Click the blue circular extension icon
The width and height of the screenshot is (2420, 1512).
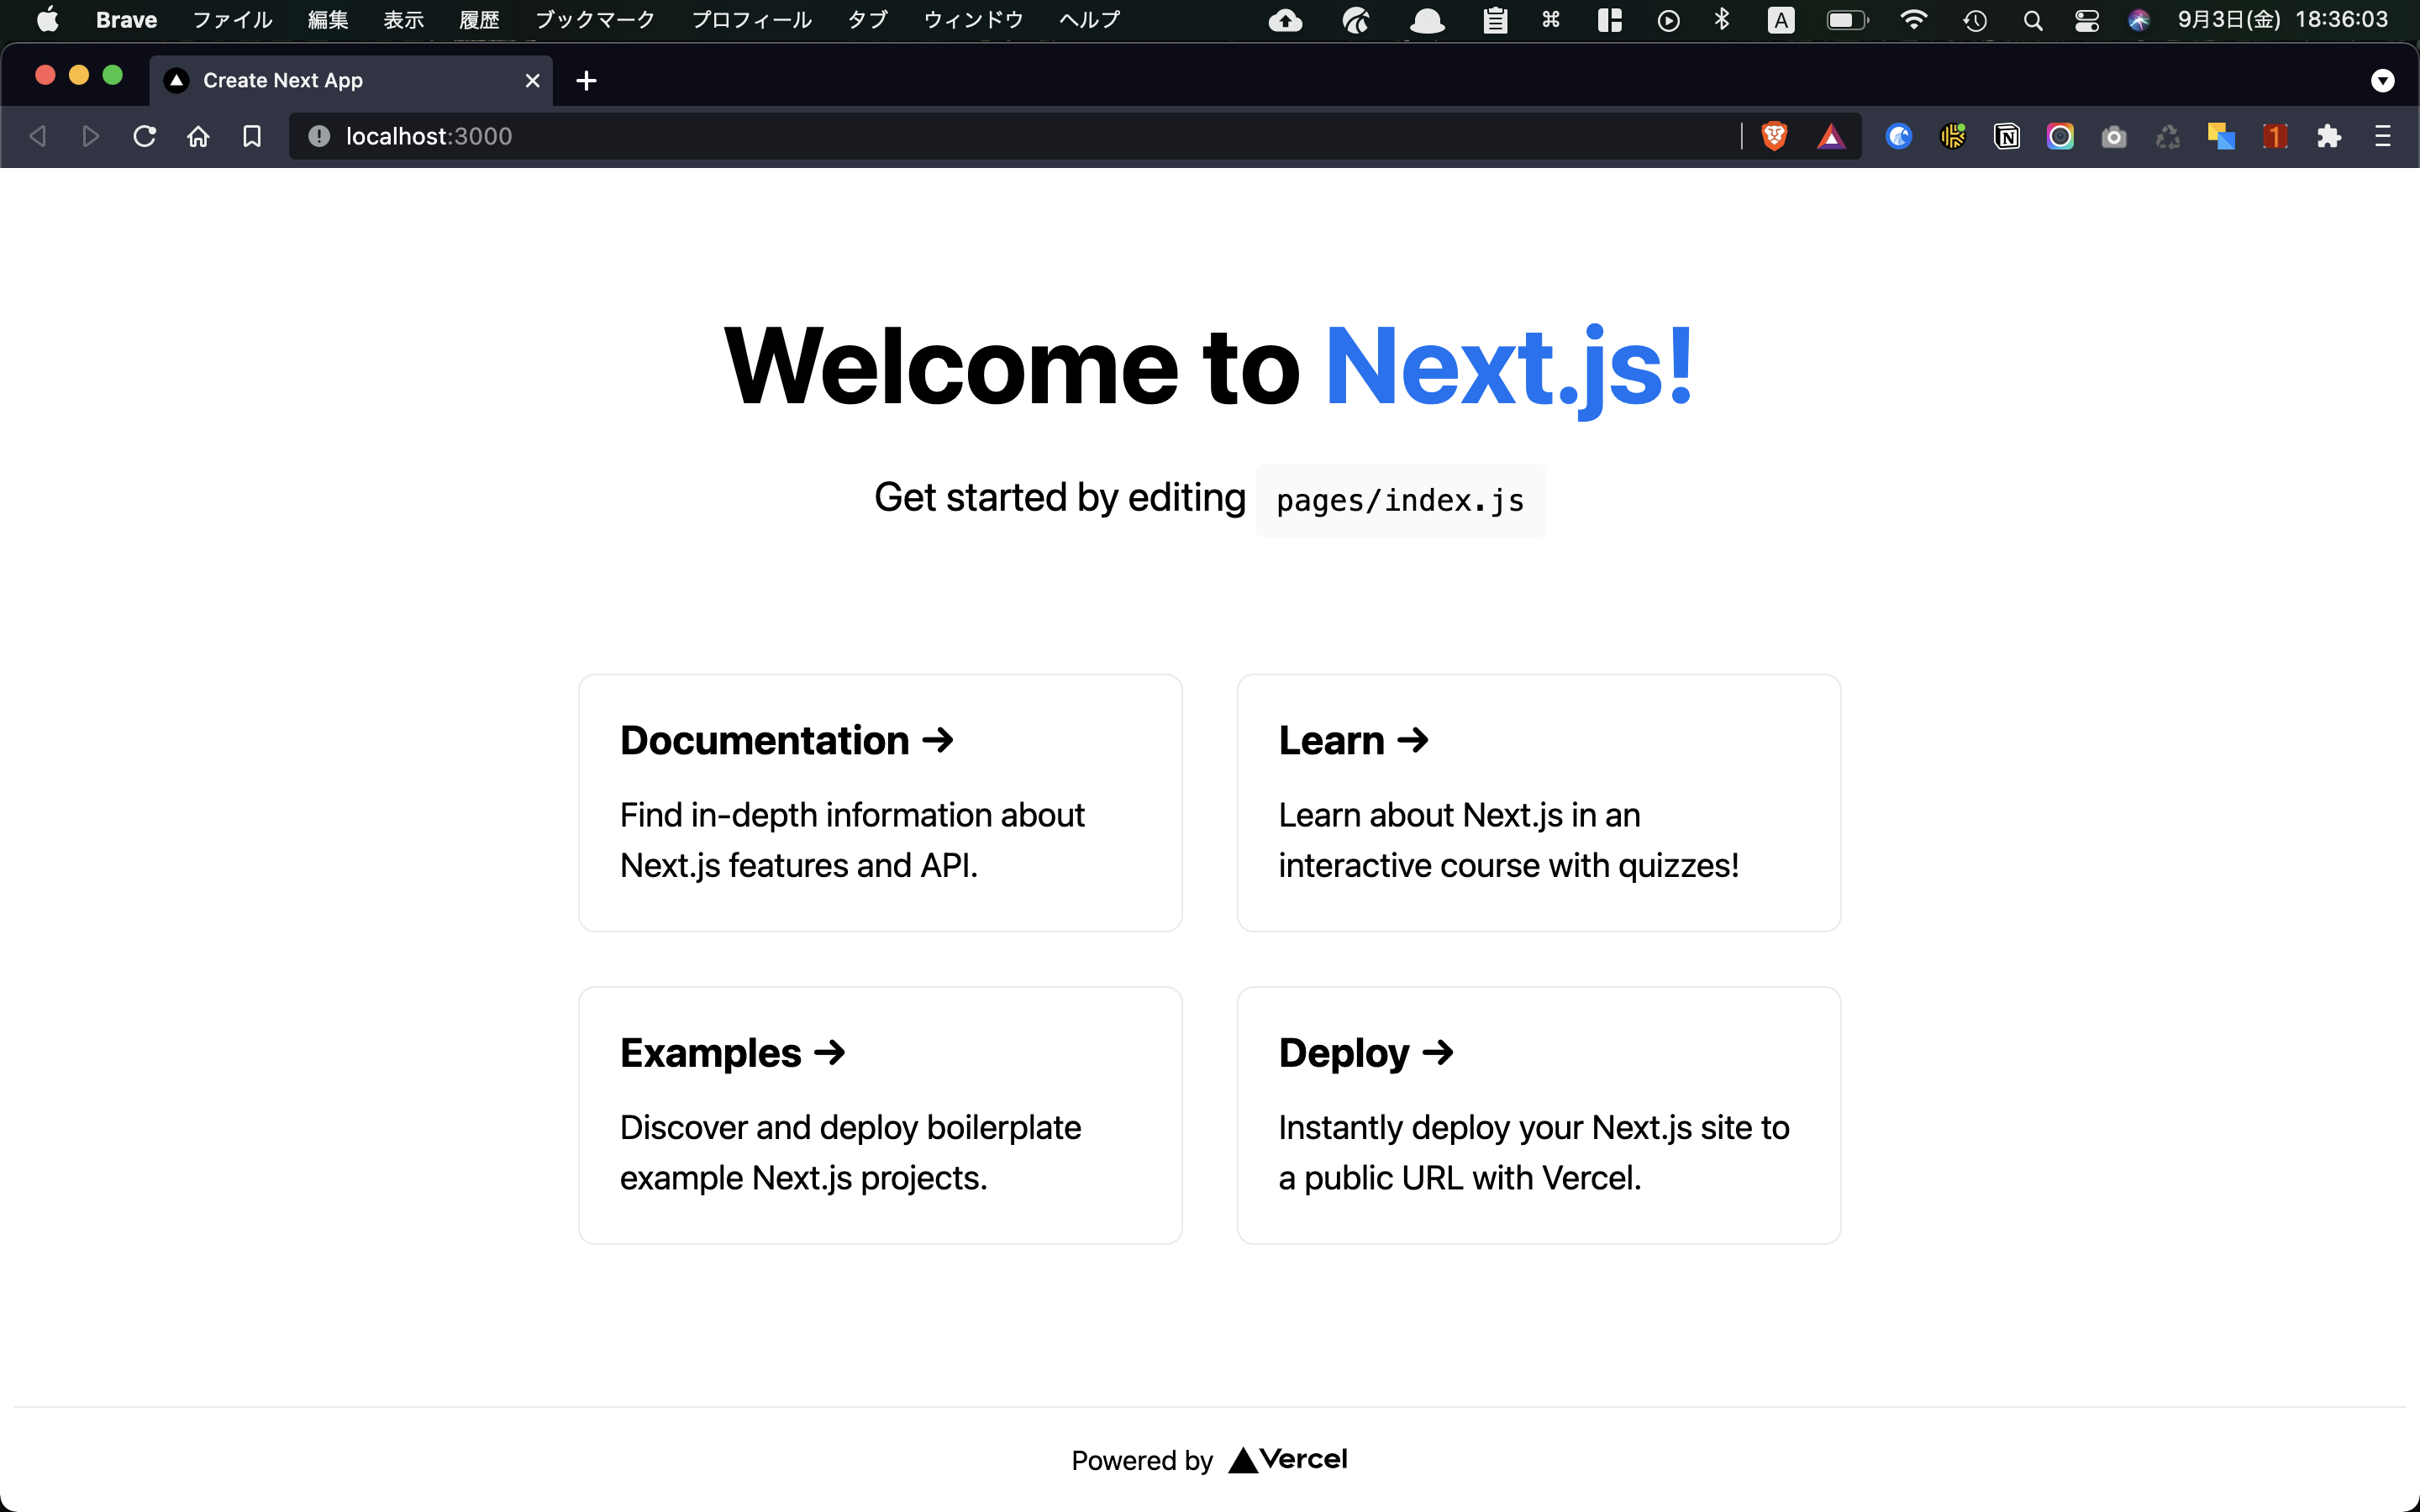pyautogui.click(x=1899, y=136)
